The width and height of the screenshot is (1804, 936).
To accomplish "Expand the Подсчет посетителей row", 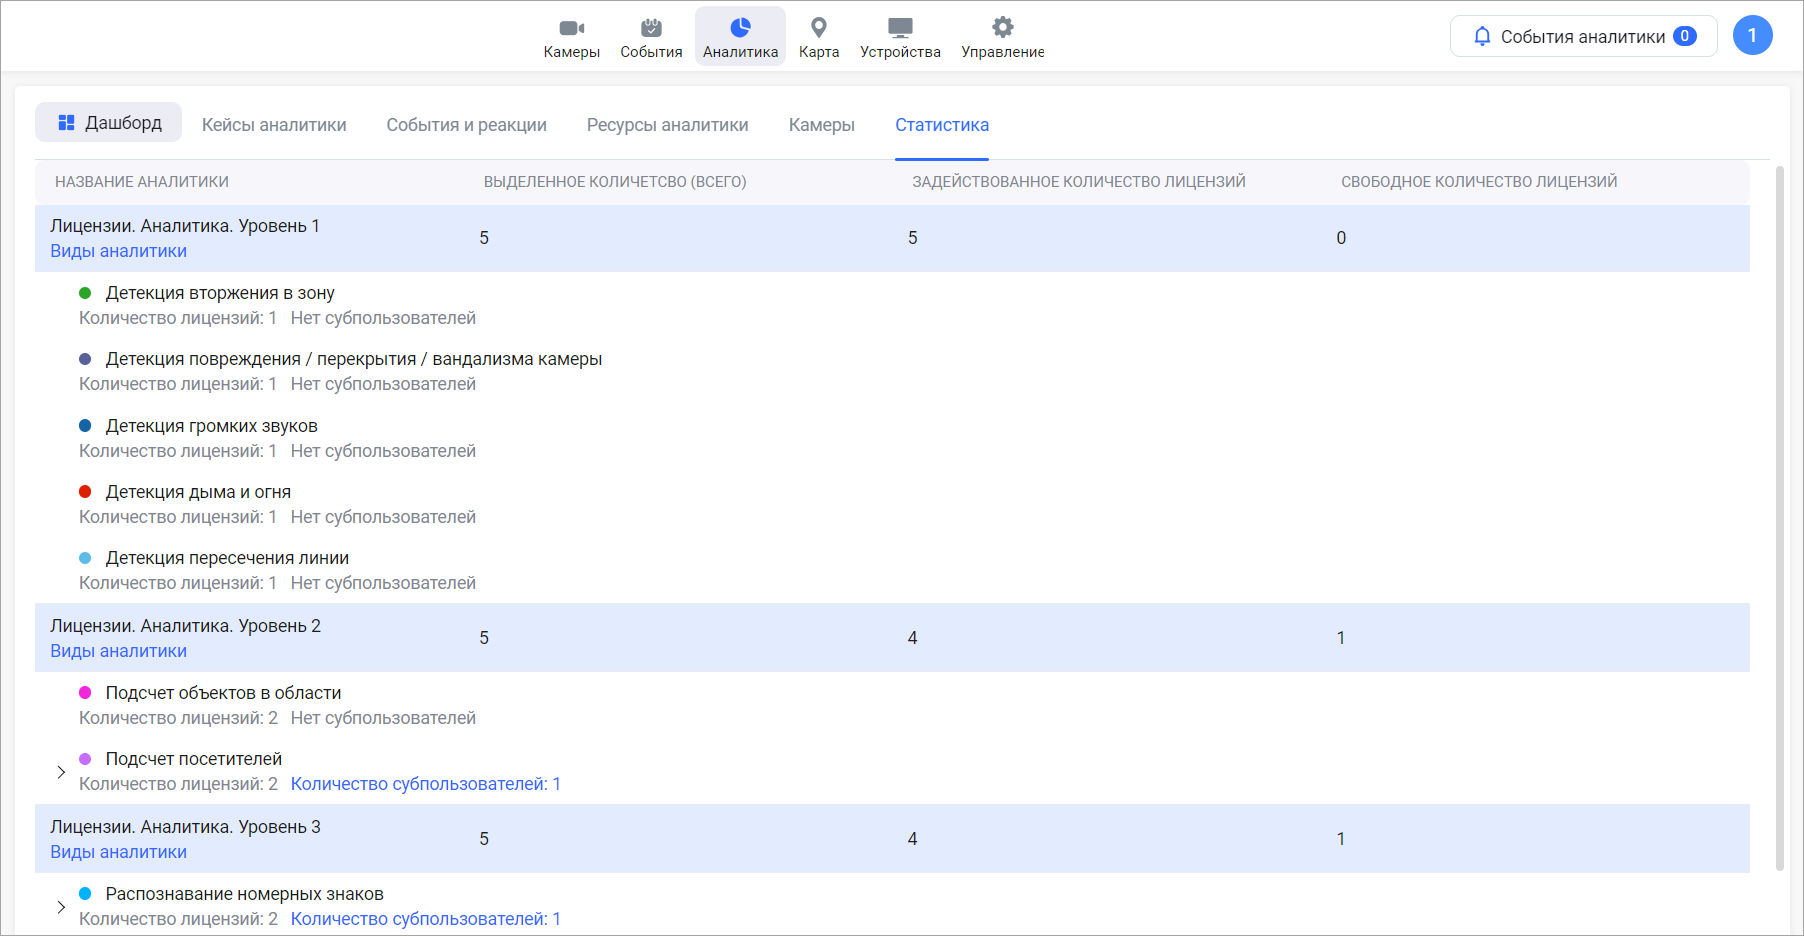I will click(x=61, y=772).
